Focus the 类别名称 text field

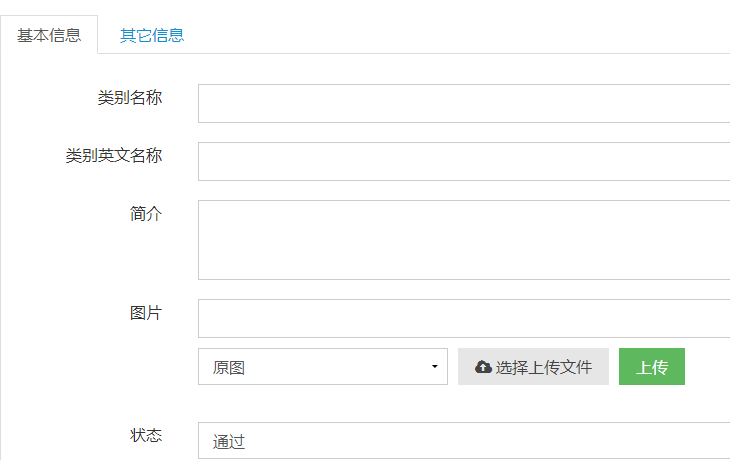click(x=464, y=103)
